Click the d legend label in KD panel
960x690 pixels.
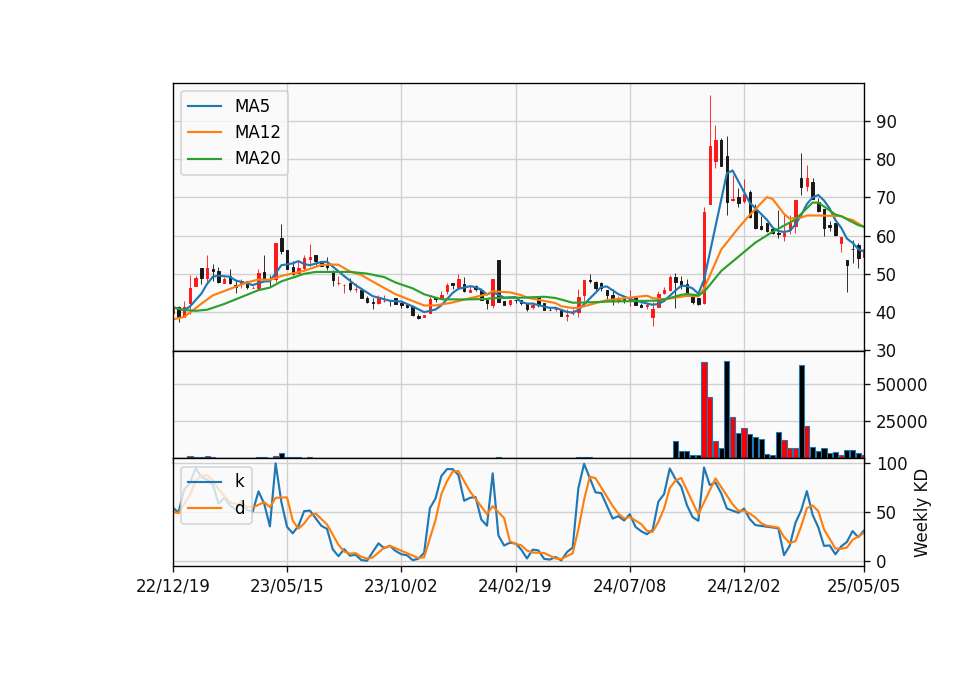[x=239, y=508]
